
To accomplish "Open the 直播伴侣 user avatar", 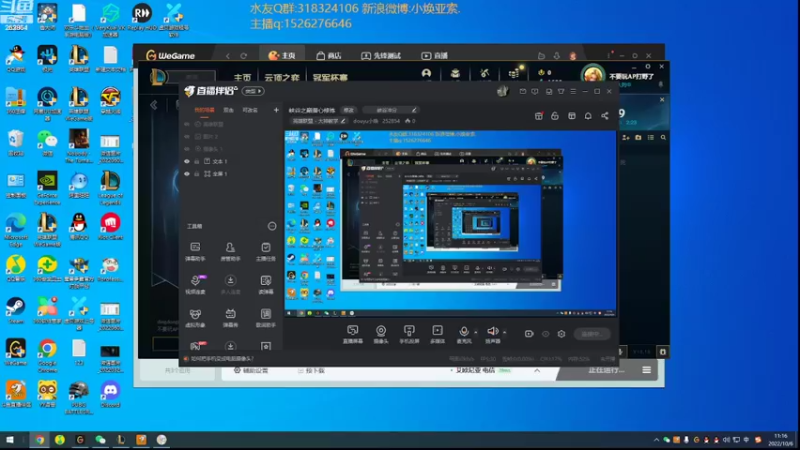I will pyautogui.click(x=503, y=91).
